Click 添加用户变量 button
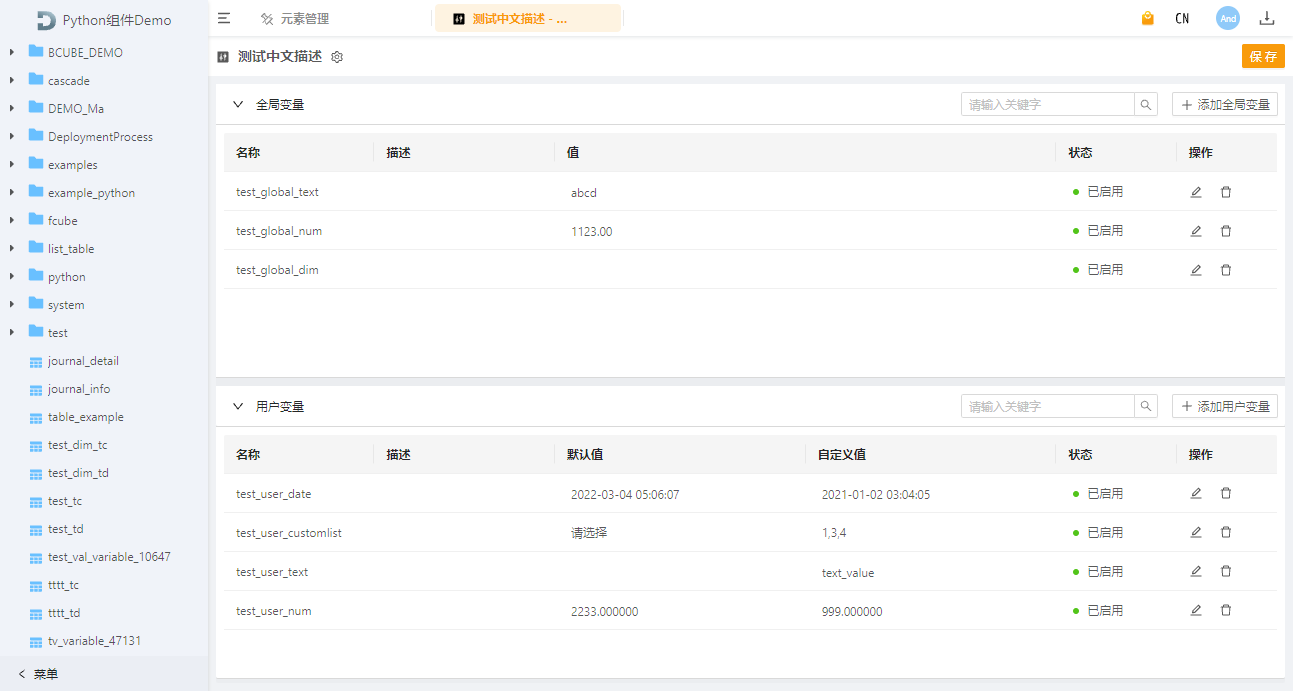Image resolution: width=1293 pixels, height=691 pixels. click(x=1225, y=406)
